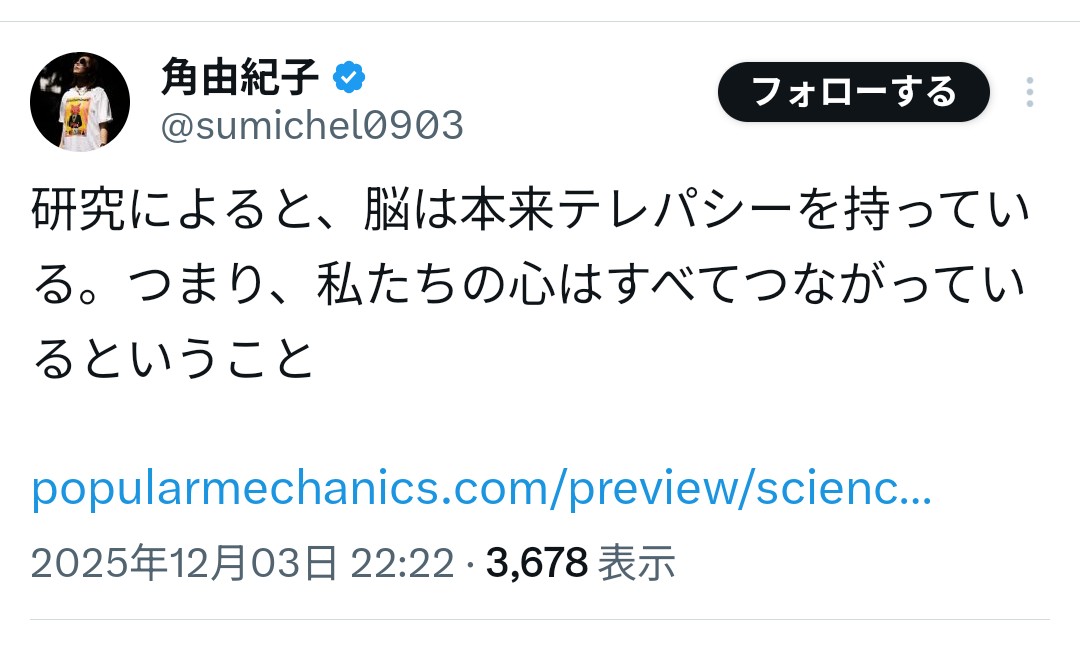Open the three-dot more options menu
The height and width of the screenshot is (652, 1080).
click(1029, 93)
